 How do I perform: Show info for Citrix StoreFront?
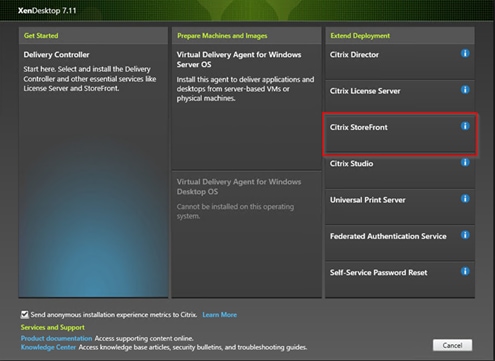coord(465,126)
